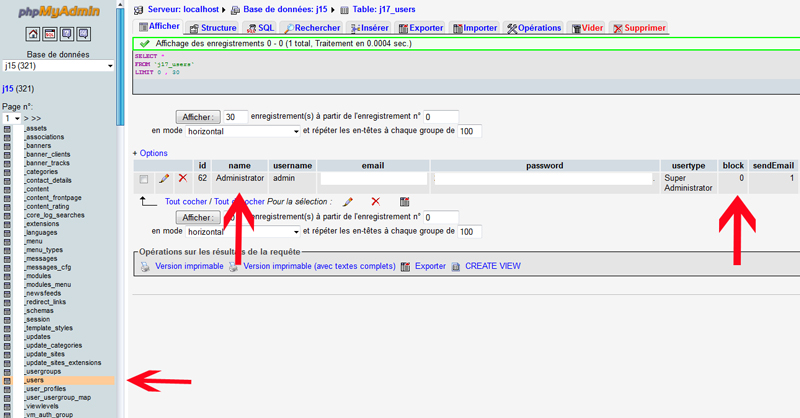Delete the Administrator row with red X

pos(182,179)
